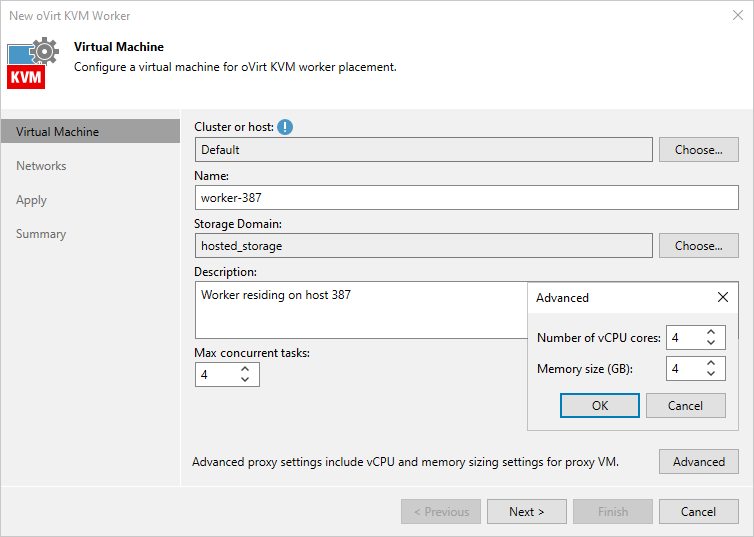Screen dimensions: 754x537
Task: Go to the Summary step
Action: [x=41, y=234]
